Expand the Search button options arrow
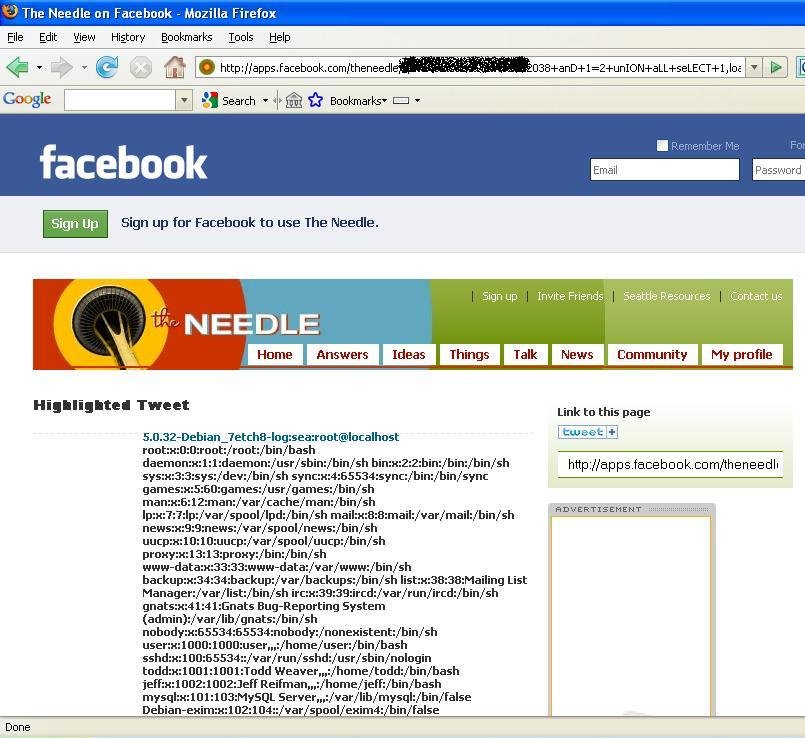 pos(265,101)
